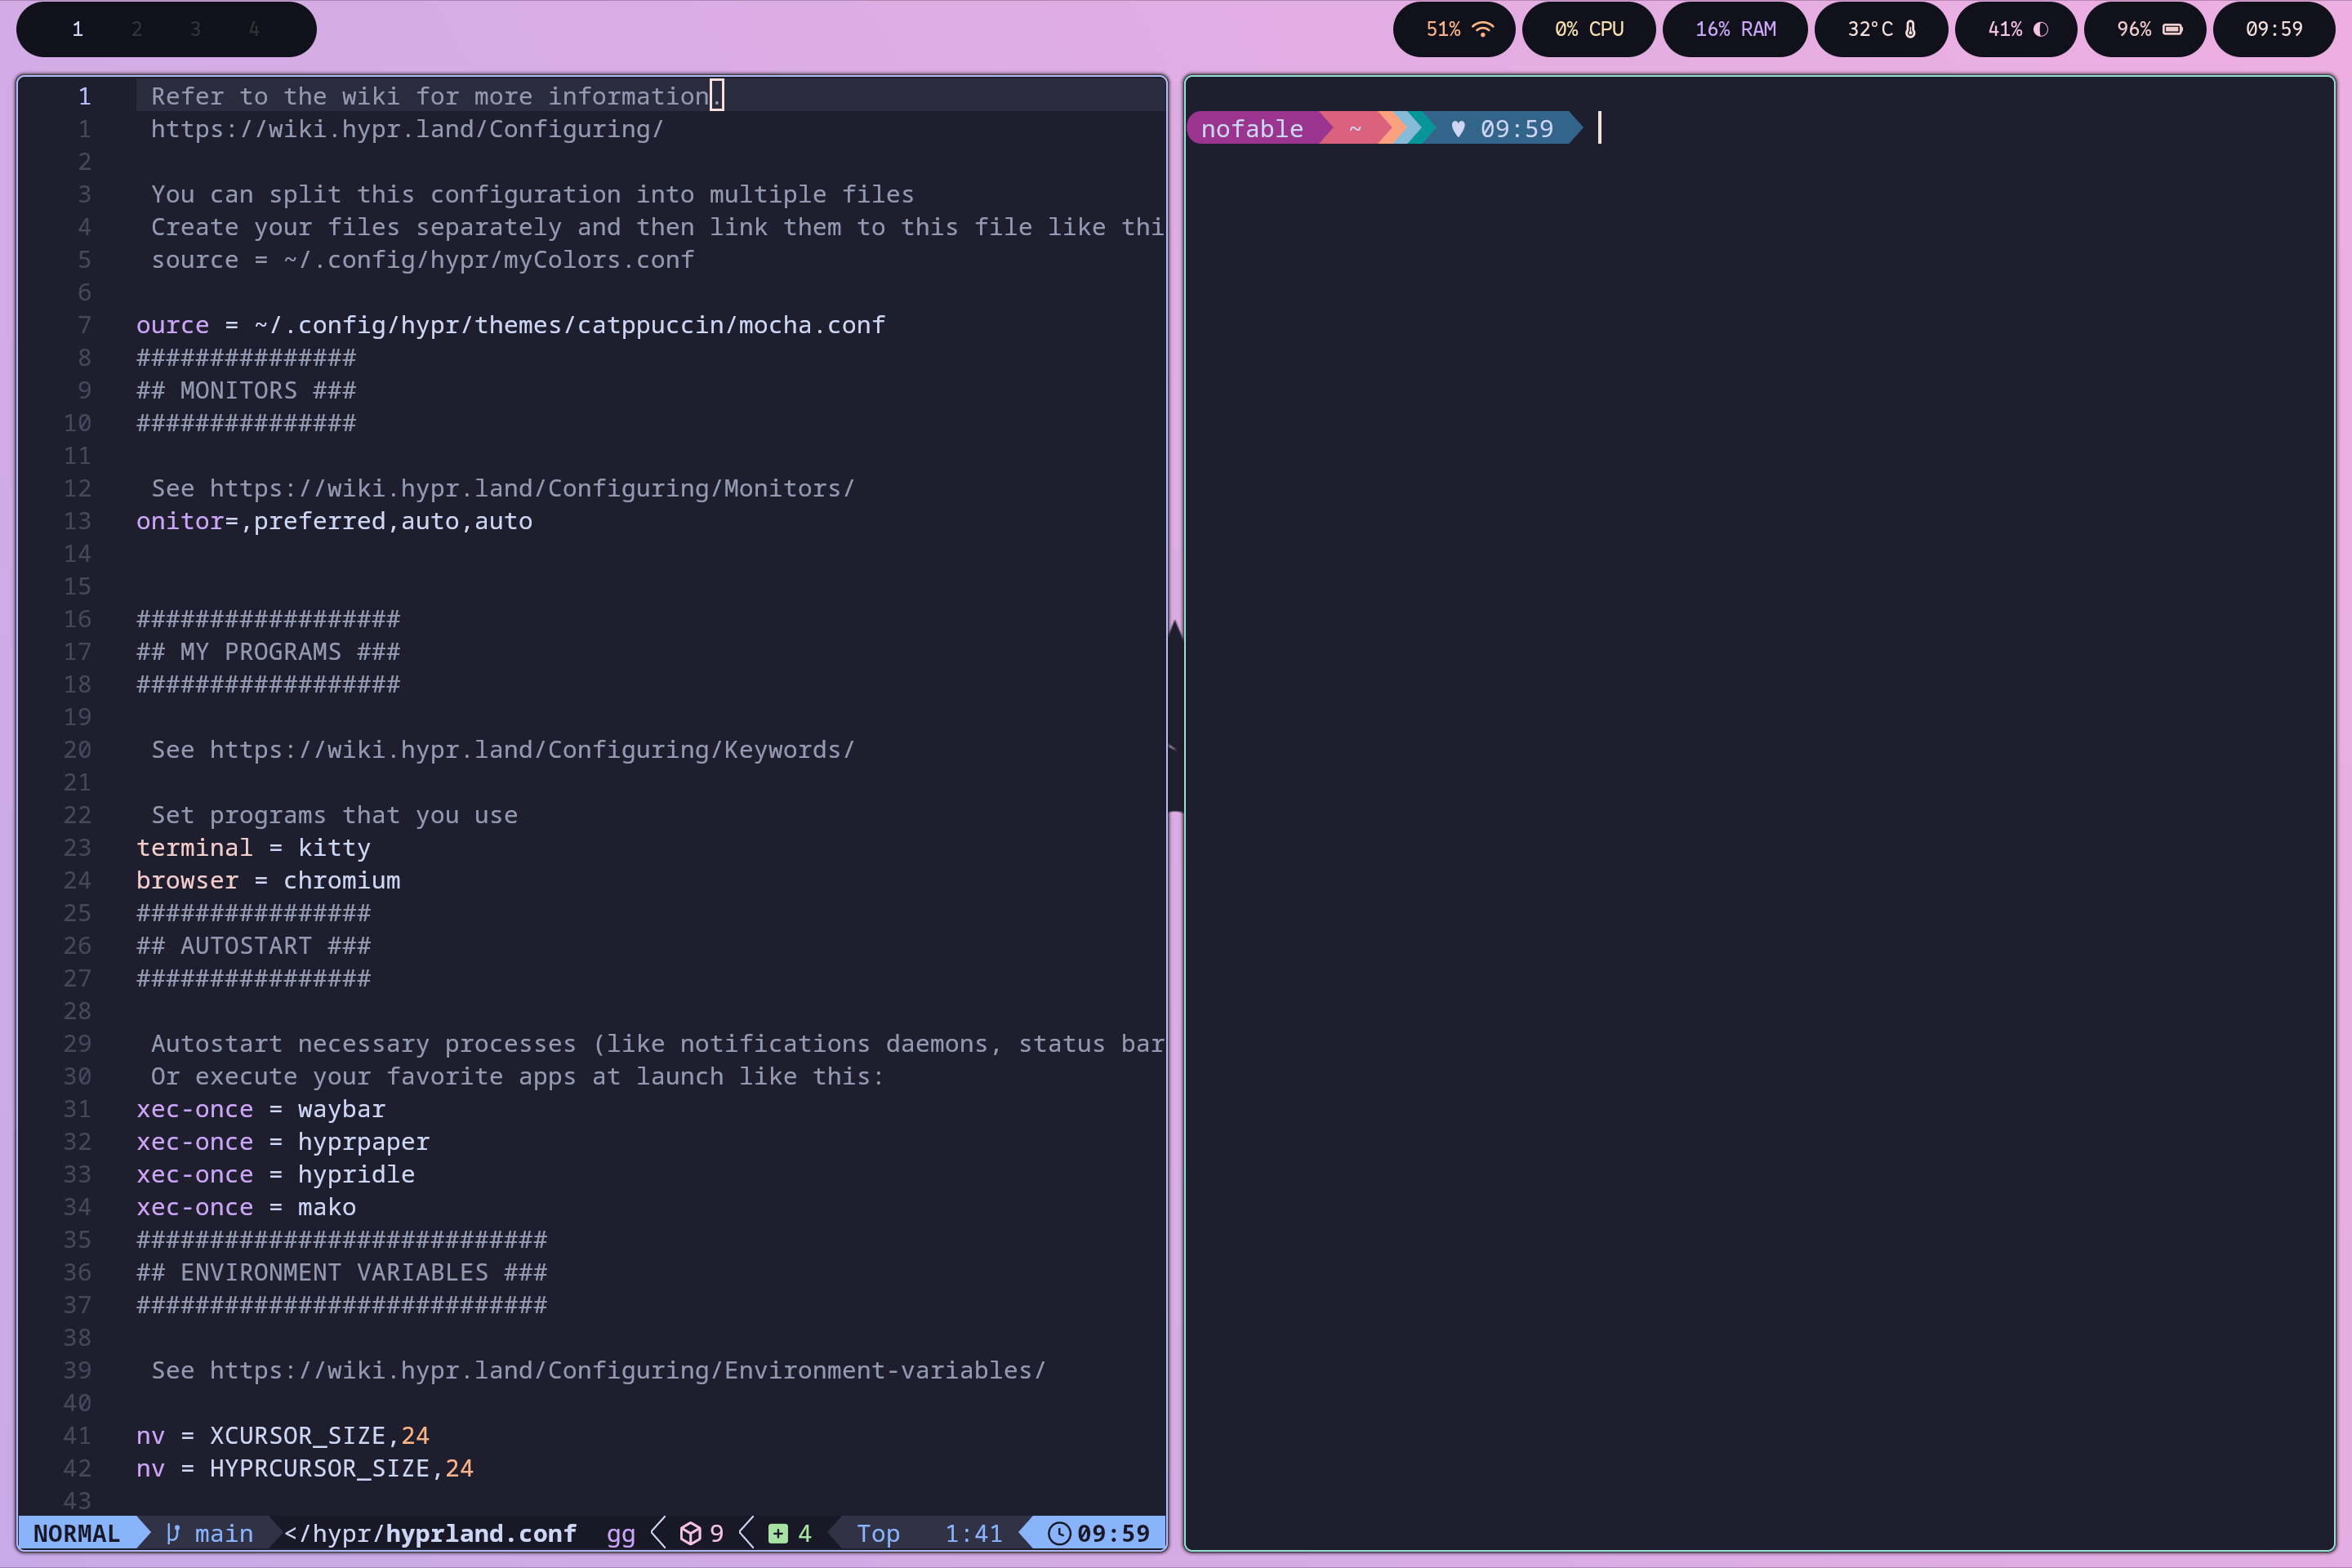Switch to workspace 2
Image resolution: width=2352 pixels, height=1568 pixels.
tap(136, 29)
